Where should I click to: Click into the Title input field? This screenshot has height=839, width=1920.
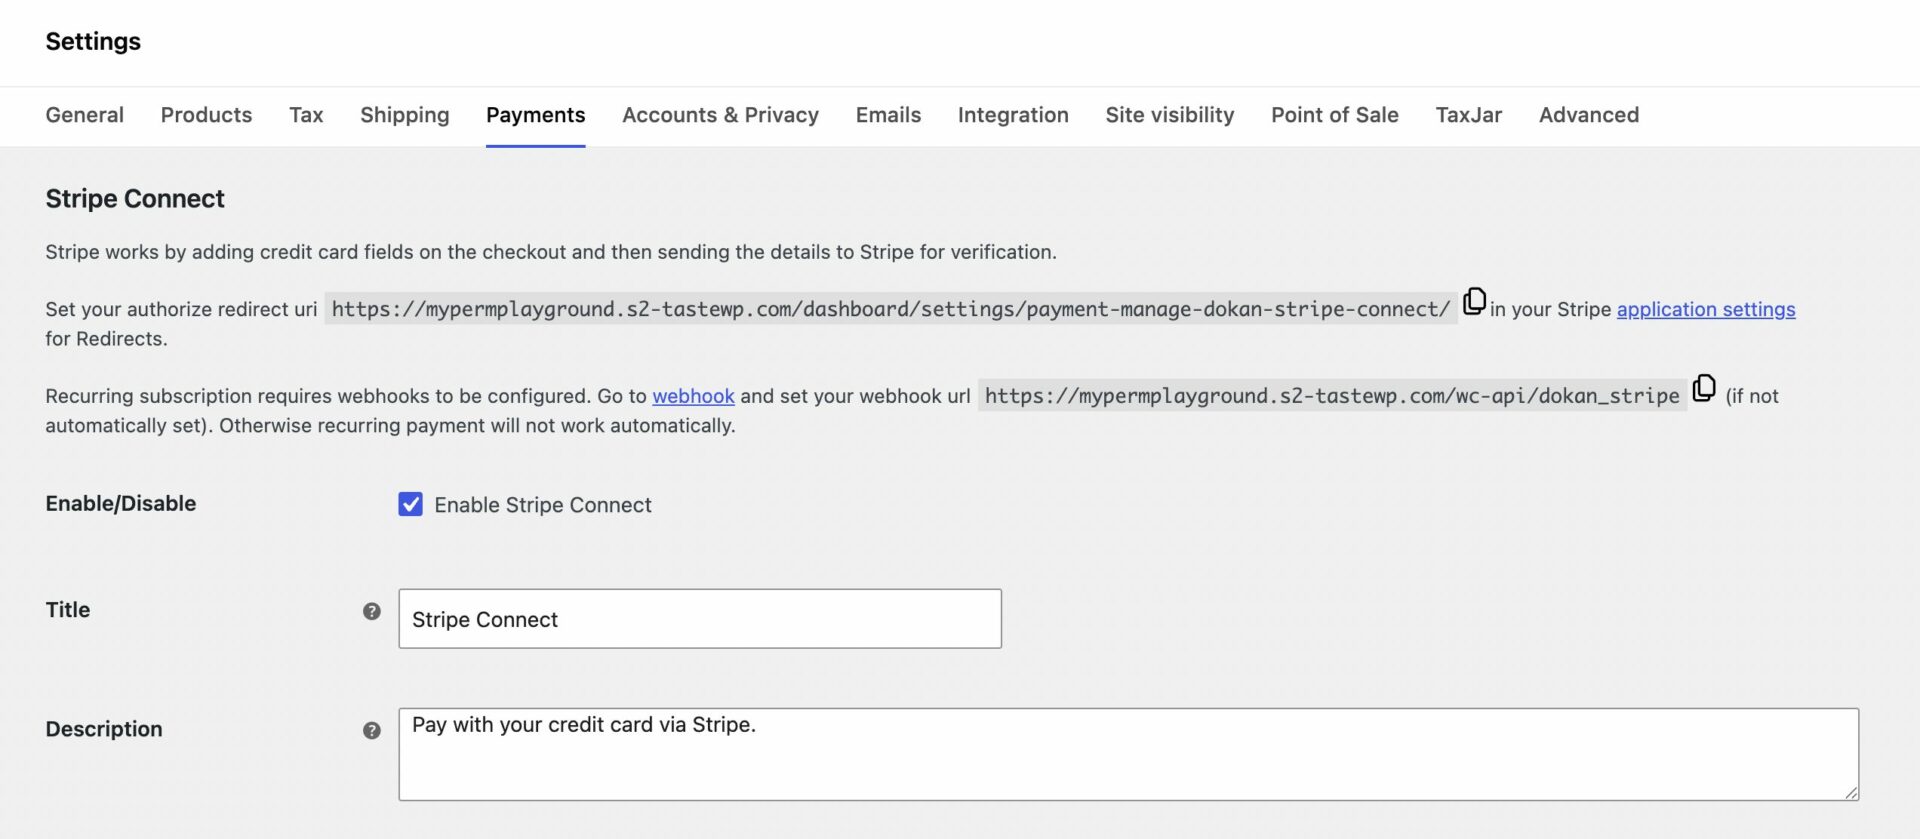(700, 619)
